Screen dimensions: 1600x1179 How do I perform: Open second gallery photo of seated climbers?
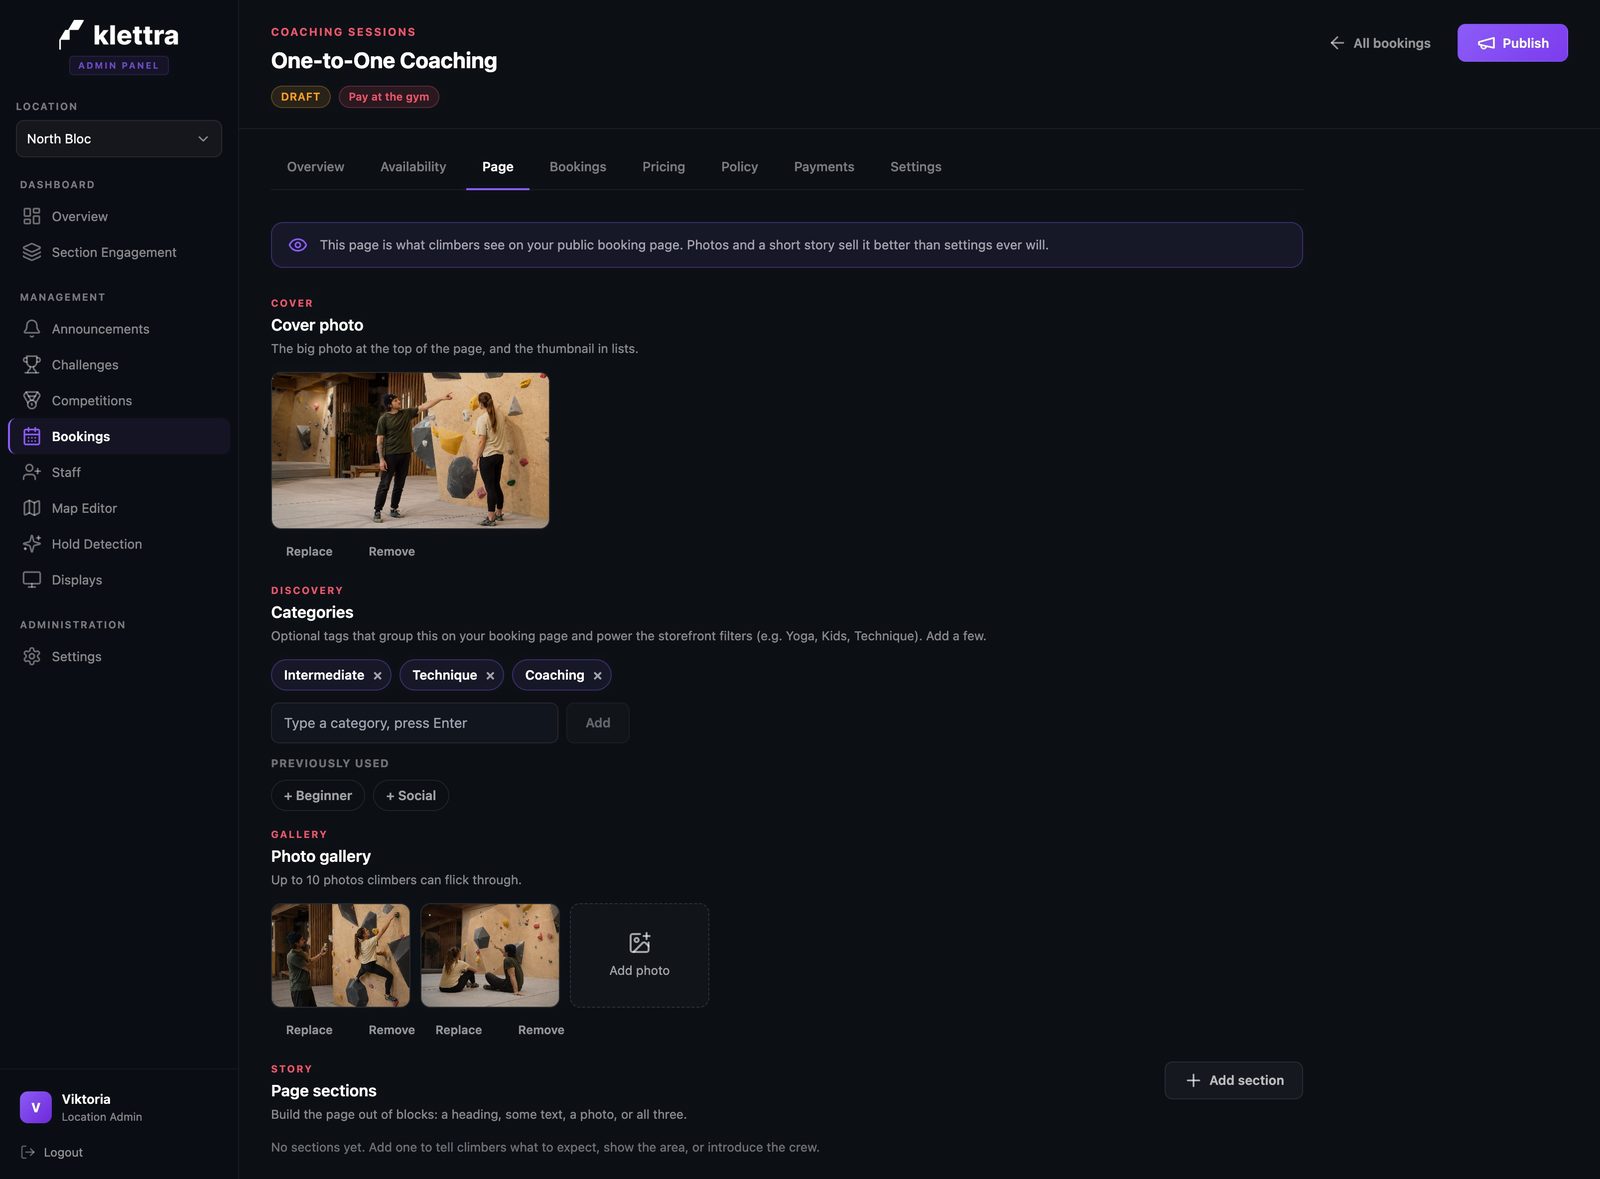490,956
